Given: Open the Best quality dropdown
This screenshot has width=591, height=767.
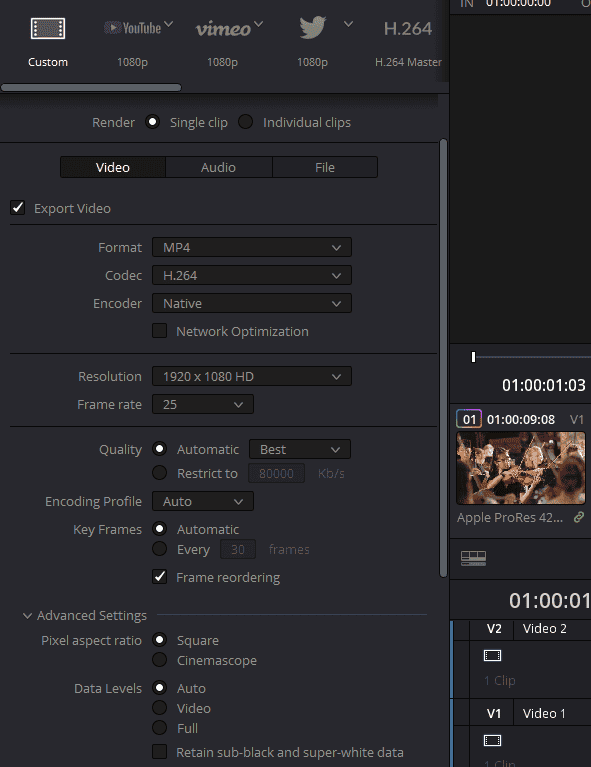Looking at the screenshot, I should coord(300,450).
